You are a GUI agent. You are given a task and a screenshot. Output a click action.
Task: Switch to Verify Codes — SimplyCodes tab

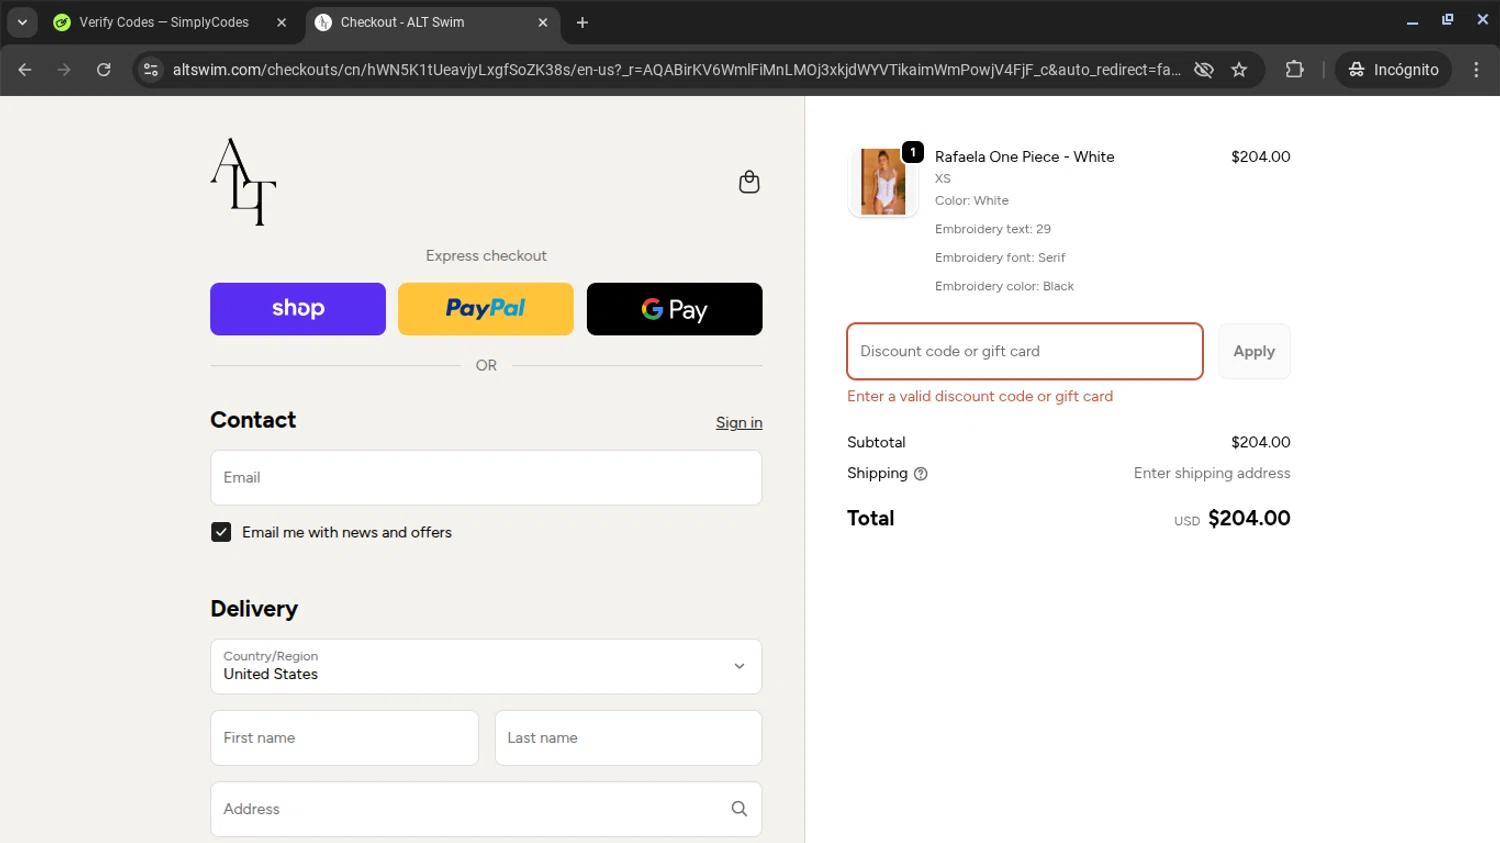click(164, 22)
